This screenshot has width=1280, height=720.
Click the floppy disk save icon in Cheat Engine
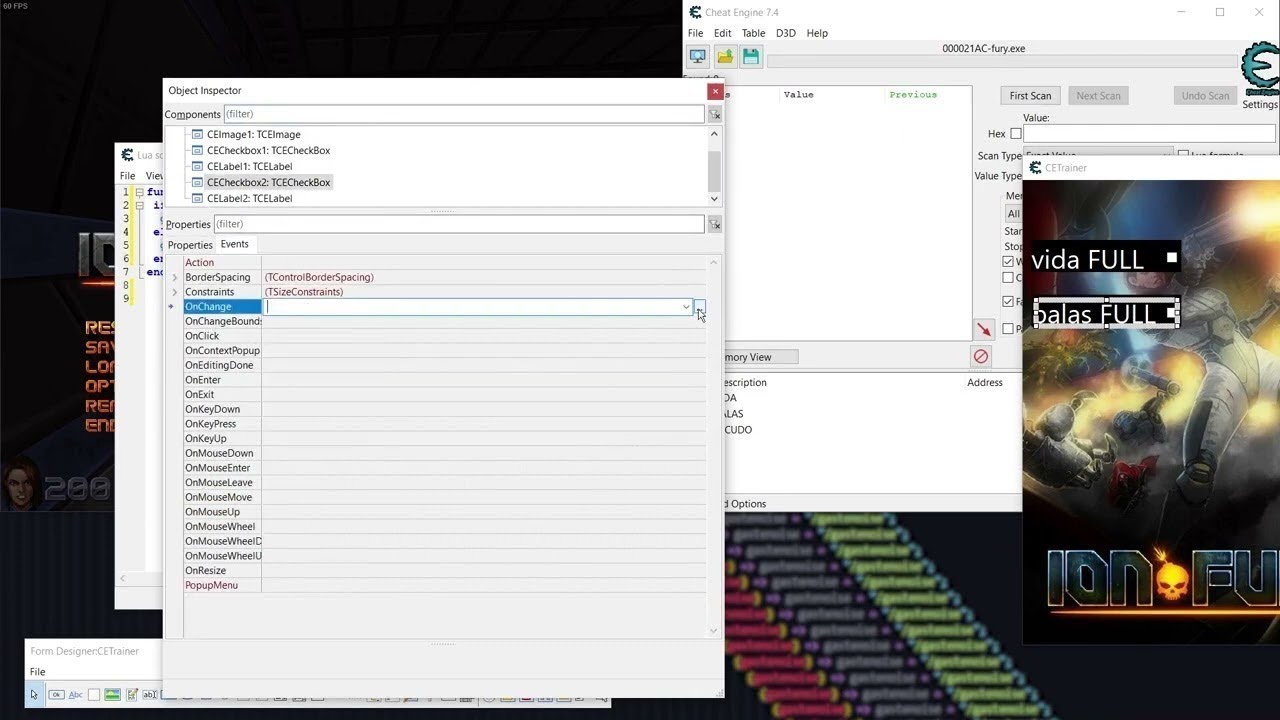[751, 56]
